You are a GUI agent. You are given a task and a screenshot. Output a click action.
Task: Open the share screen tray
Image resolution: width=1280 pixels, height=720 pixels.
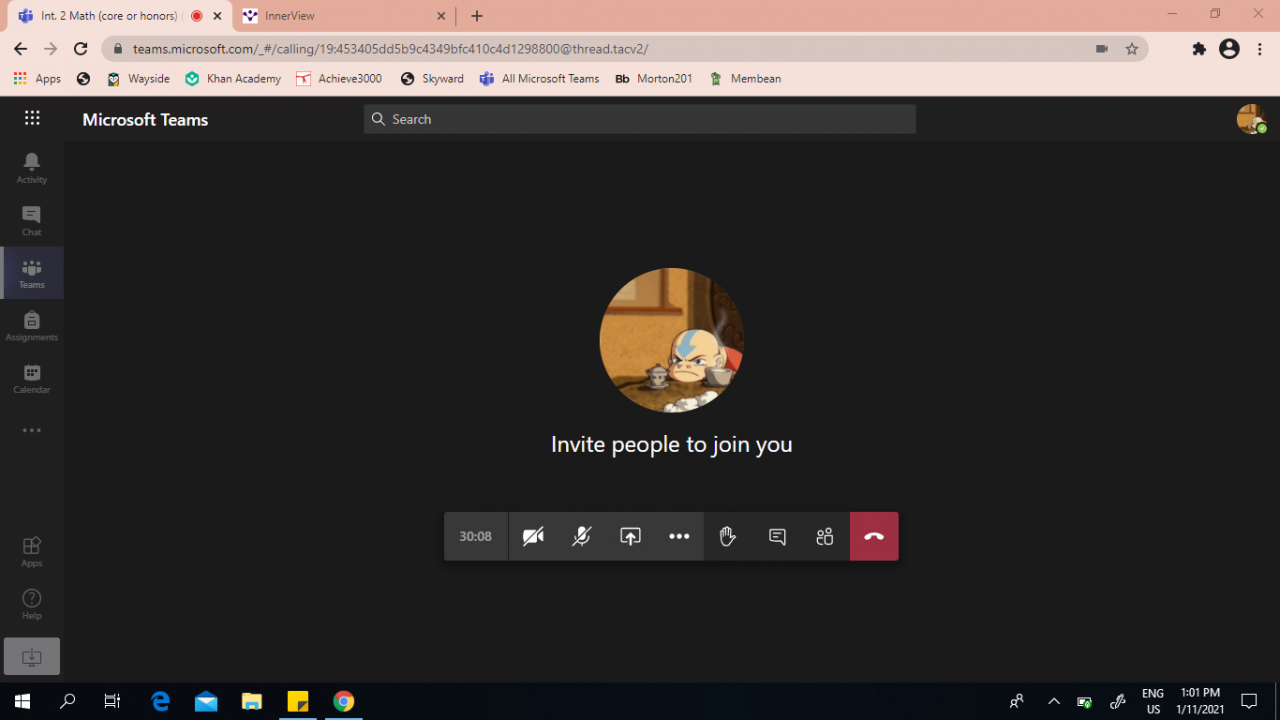630,537
